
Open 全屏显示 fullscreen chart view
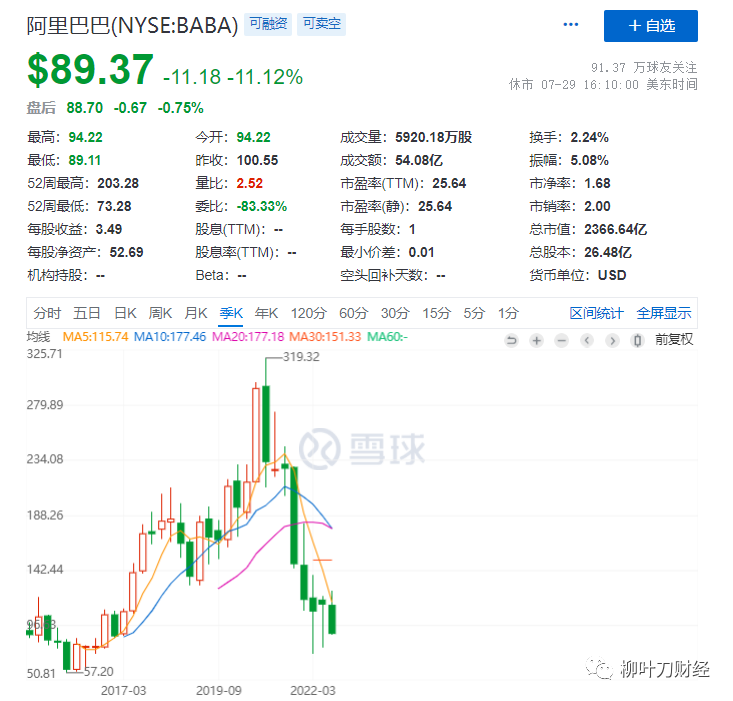(664, 313)
